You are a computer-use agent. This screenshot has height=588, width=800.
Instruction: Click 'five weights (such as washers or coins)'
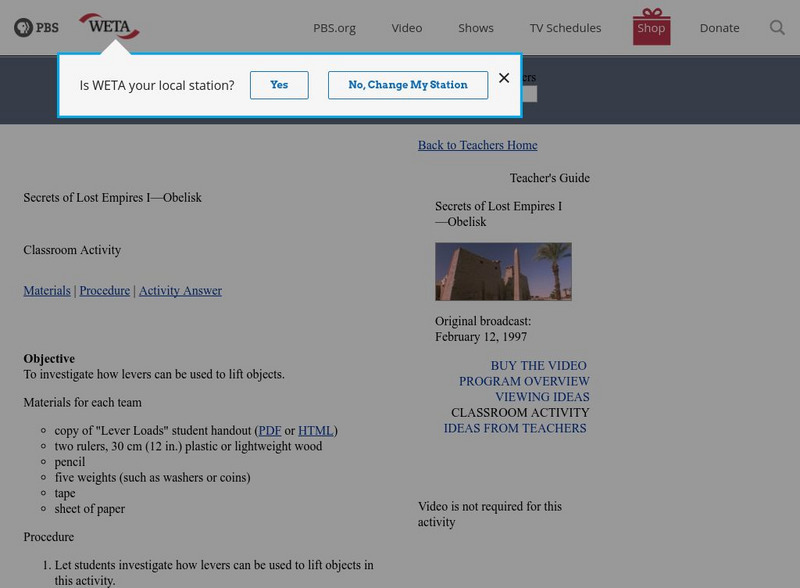153,478
